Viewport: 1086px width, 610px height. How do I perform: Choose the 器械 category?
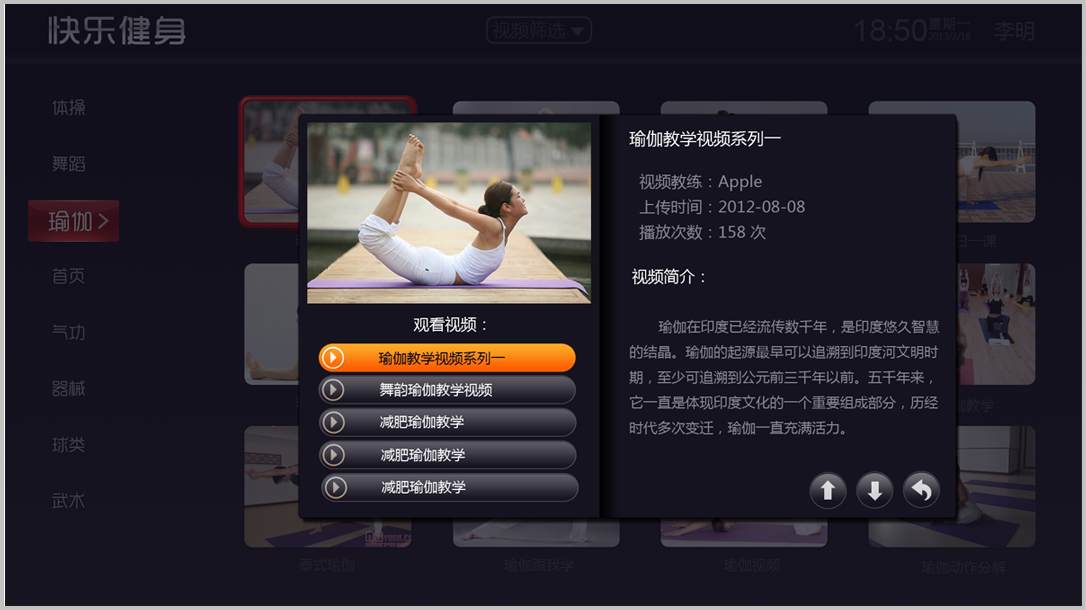tap(69, 389)
